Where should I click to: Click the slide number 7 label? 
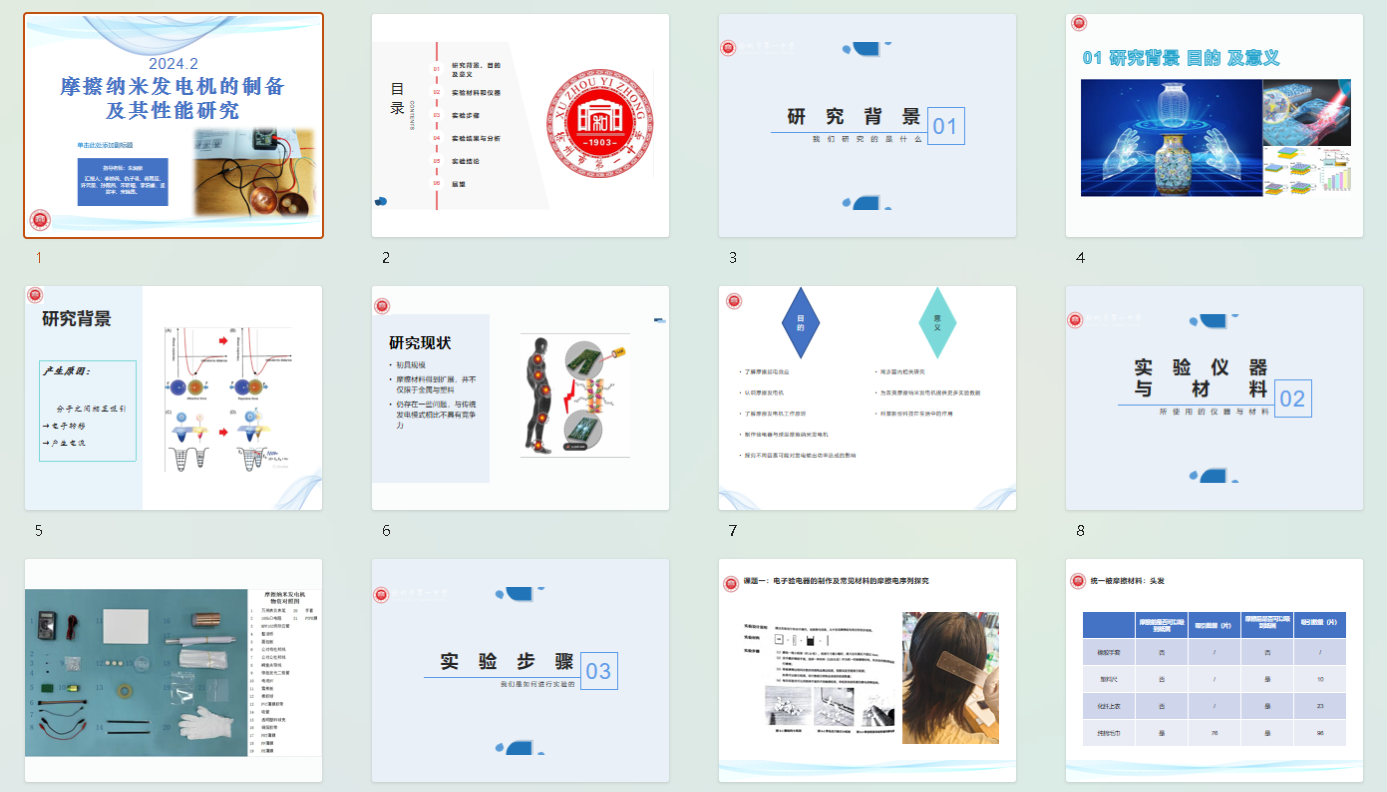733,531
